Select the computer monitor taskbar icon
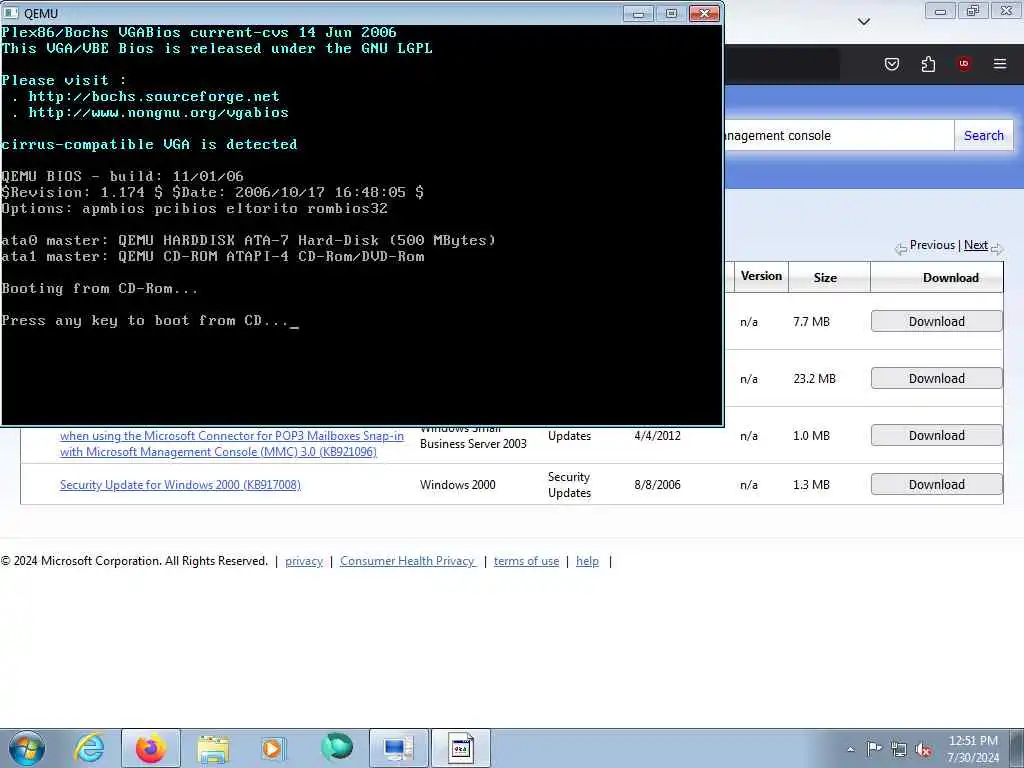The height and width of the screenshot is (768, 1024). (x=399, y=748)
